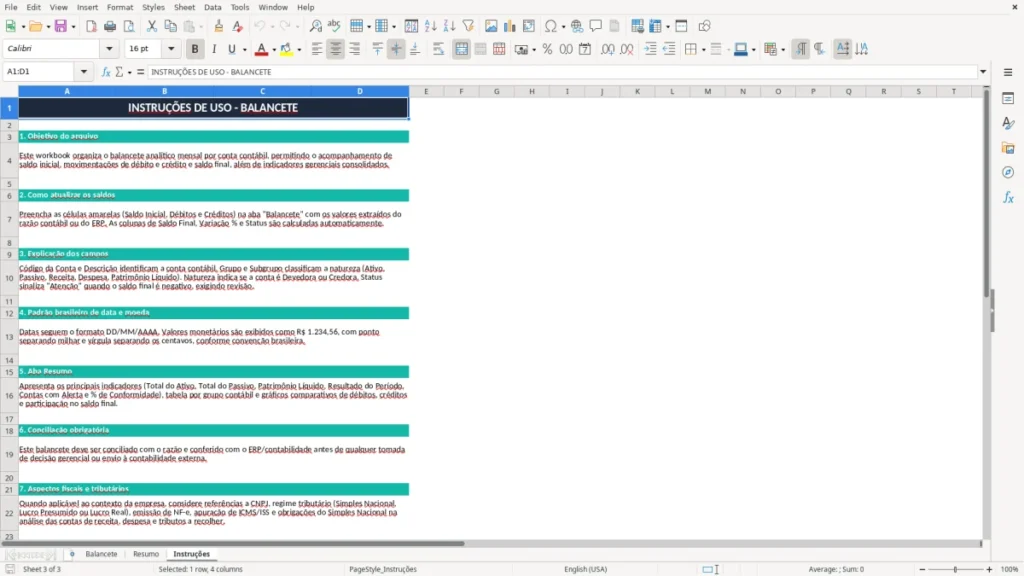Click the Format as Date icon
1024x576 pixels.
tap(585, 49)
